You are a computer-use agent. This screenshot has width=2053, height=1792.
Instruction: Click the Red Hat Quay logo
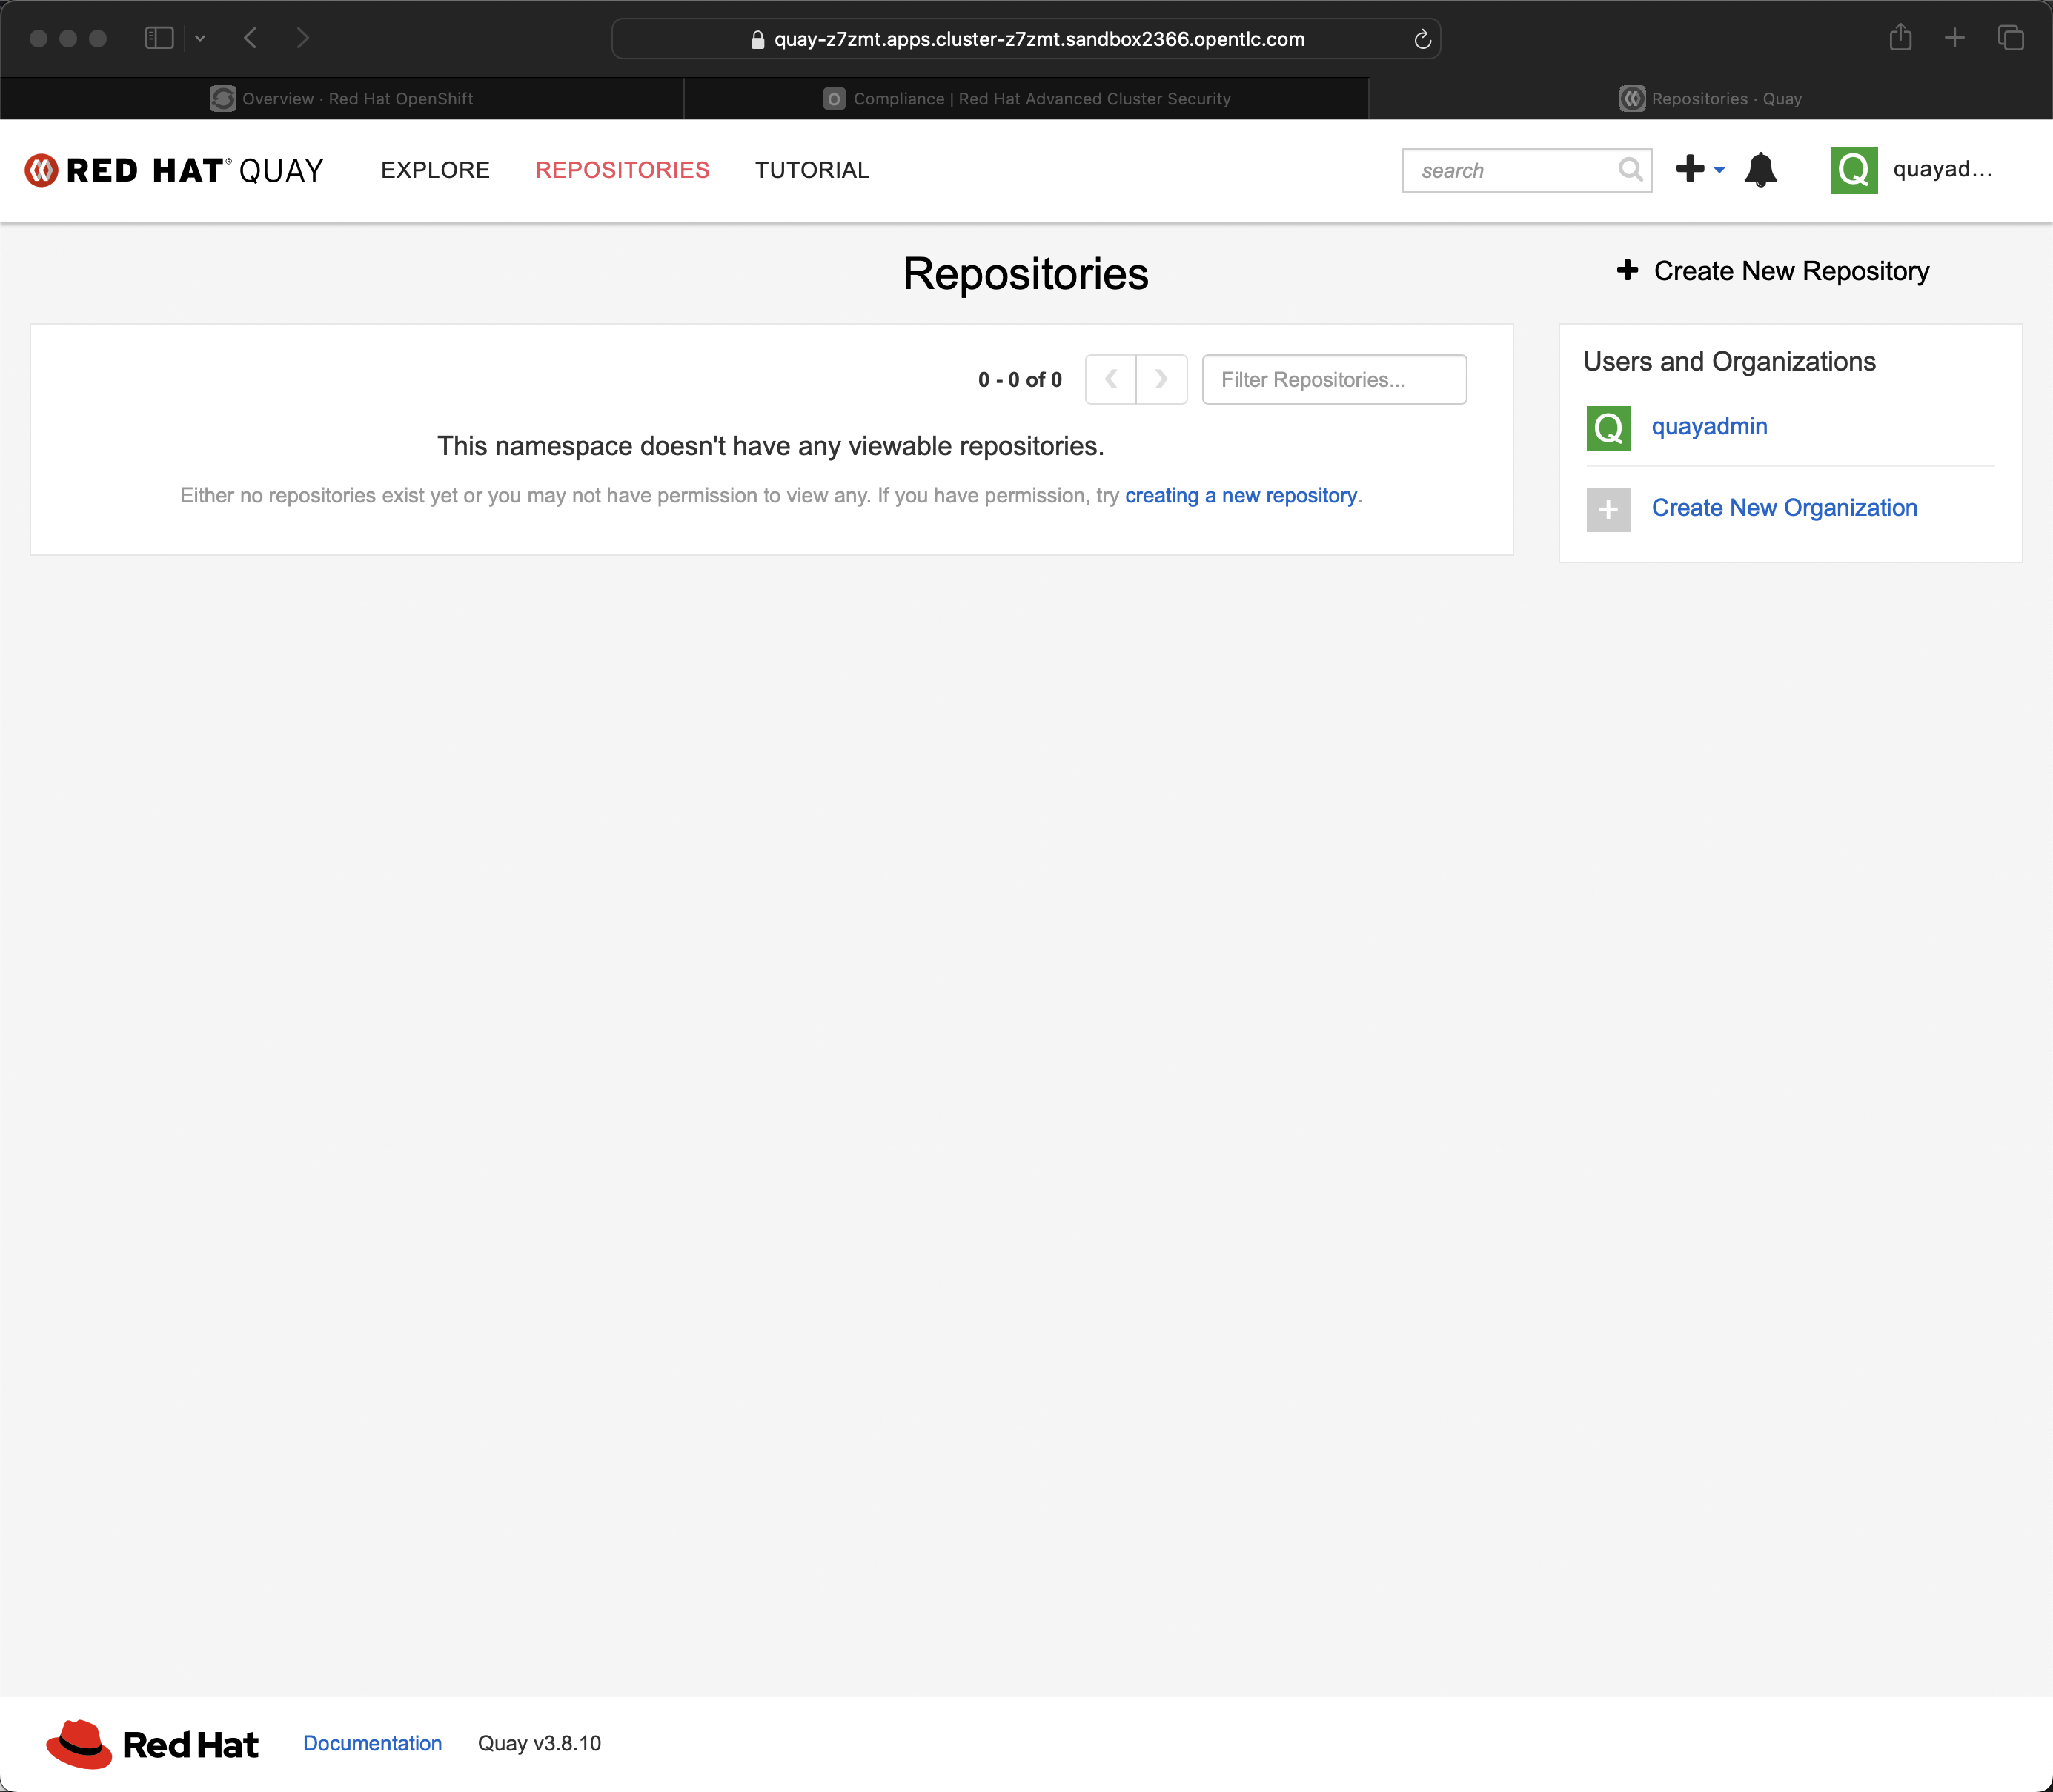175,170
